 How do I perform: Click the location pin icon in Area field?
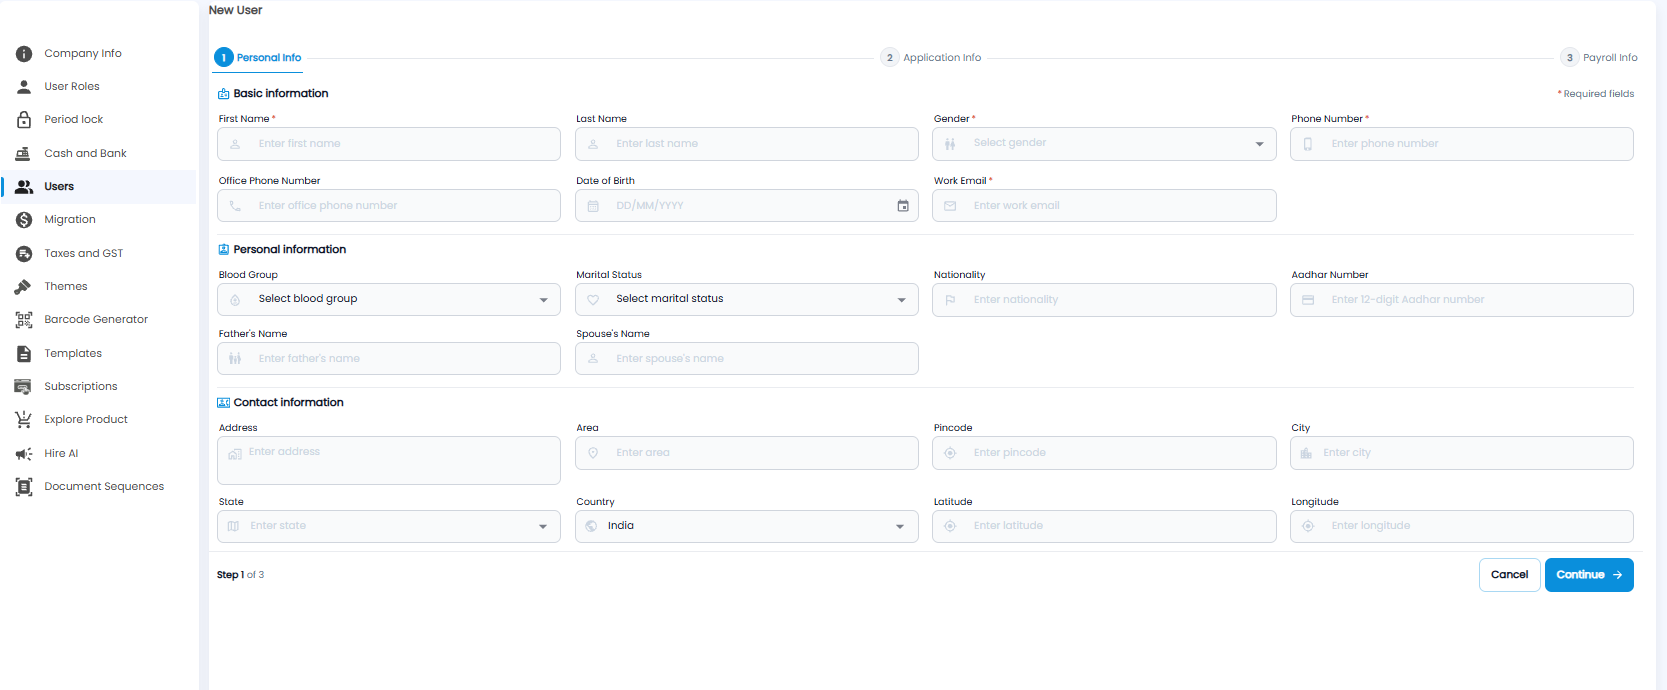tap(593, 453)
